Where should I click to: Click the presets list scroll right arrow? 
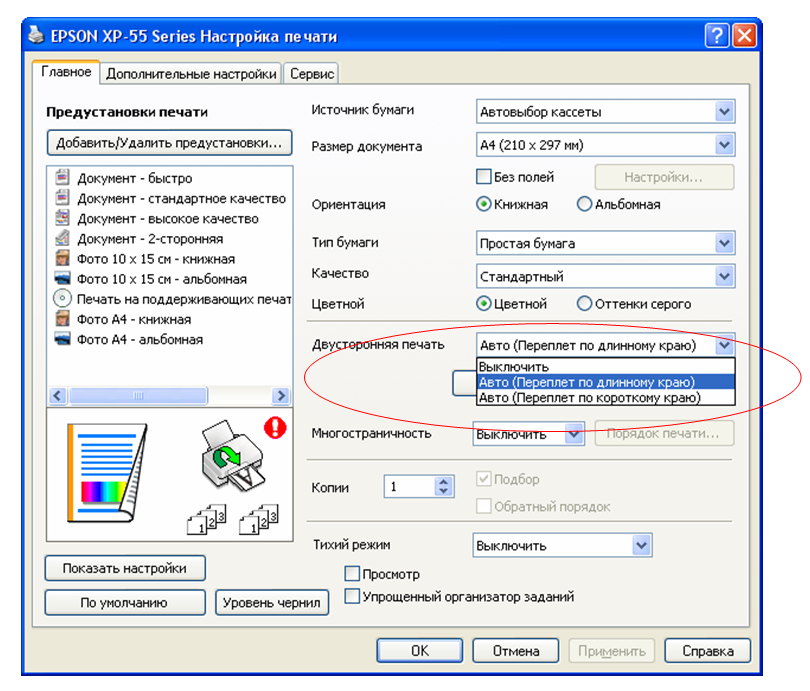point(281,396)
